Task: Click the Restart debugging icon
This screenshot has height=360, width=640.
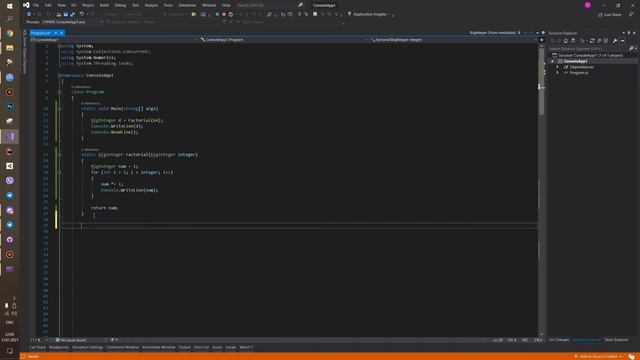Action: (231, 14)
